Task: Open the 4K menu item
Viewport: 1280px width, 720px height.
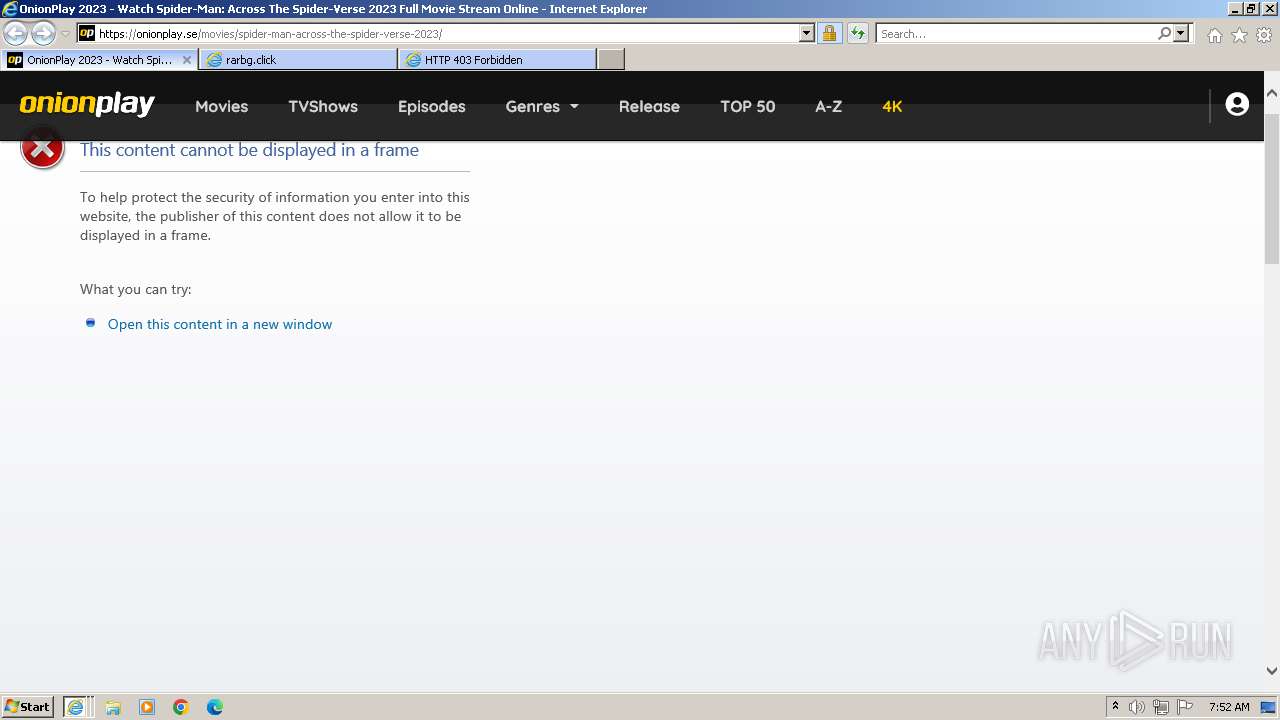Action: coord(892,106)
